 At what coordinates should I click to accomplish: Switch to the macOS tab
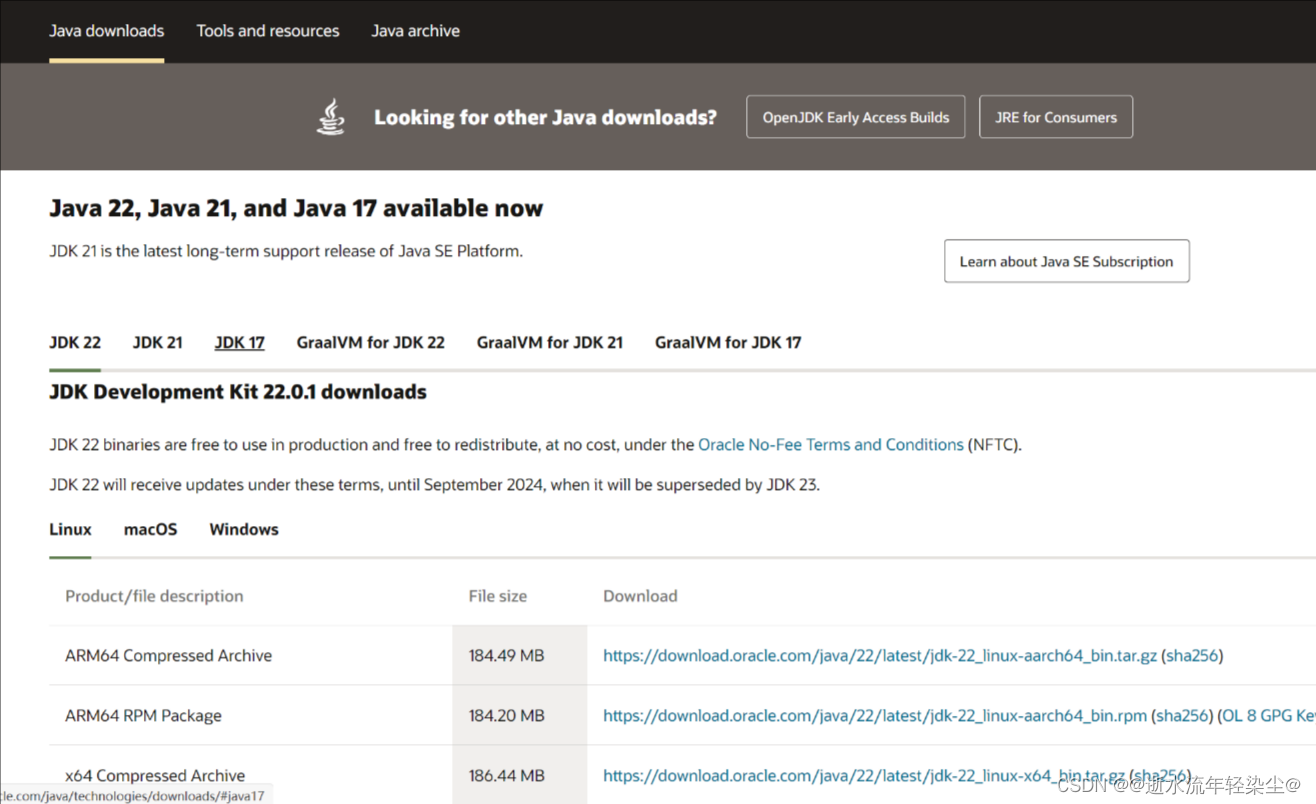point(150,529)
